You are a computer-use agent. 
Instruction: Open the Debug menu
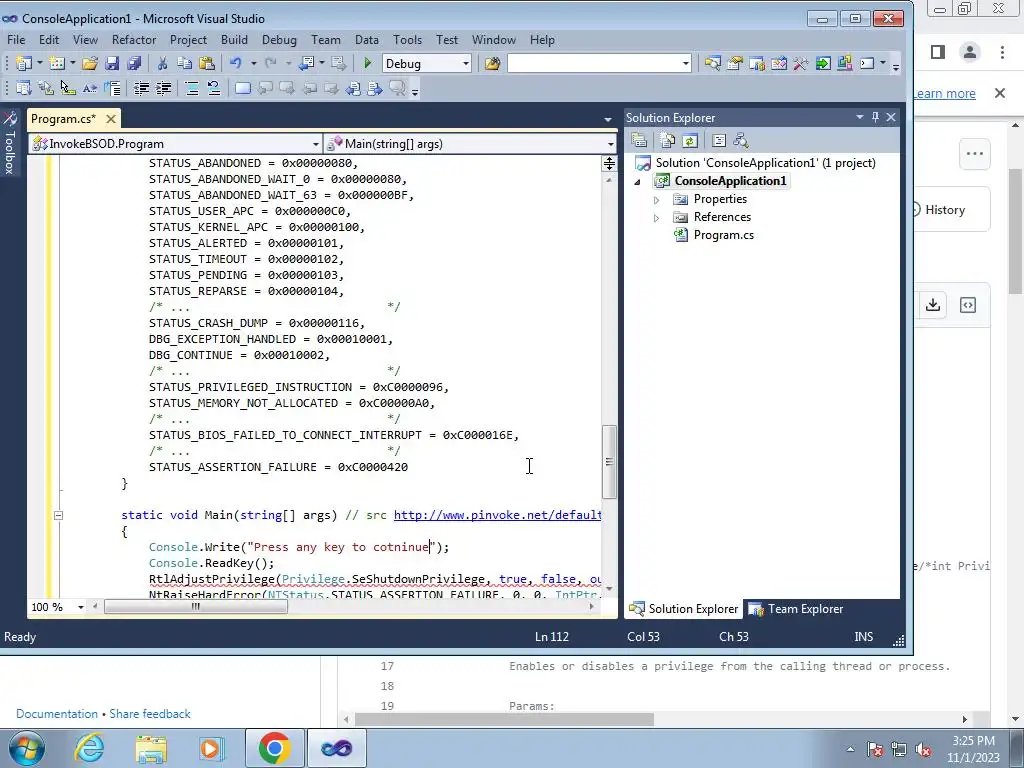pyautogui.click(x=279, y=40)
